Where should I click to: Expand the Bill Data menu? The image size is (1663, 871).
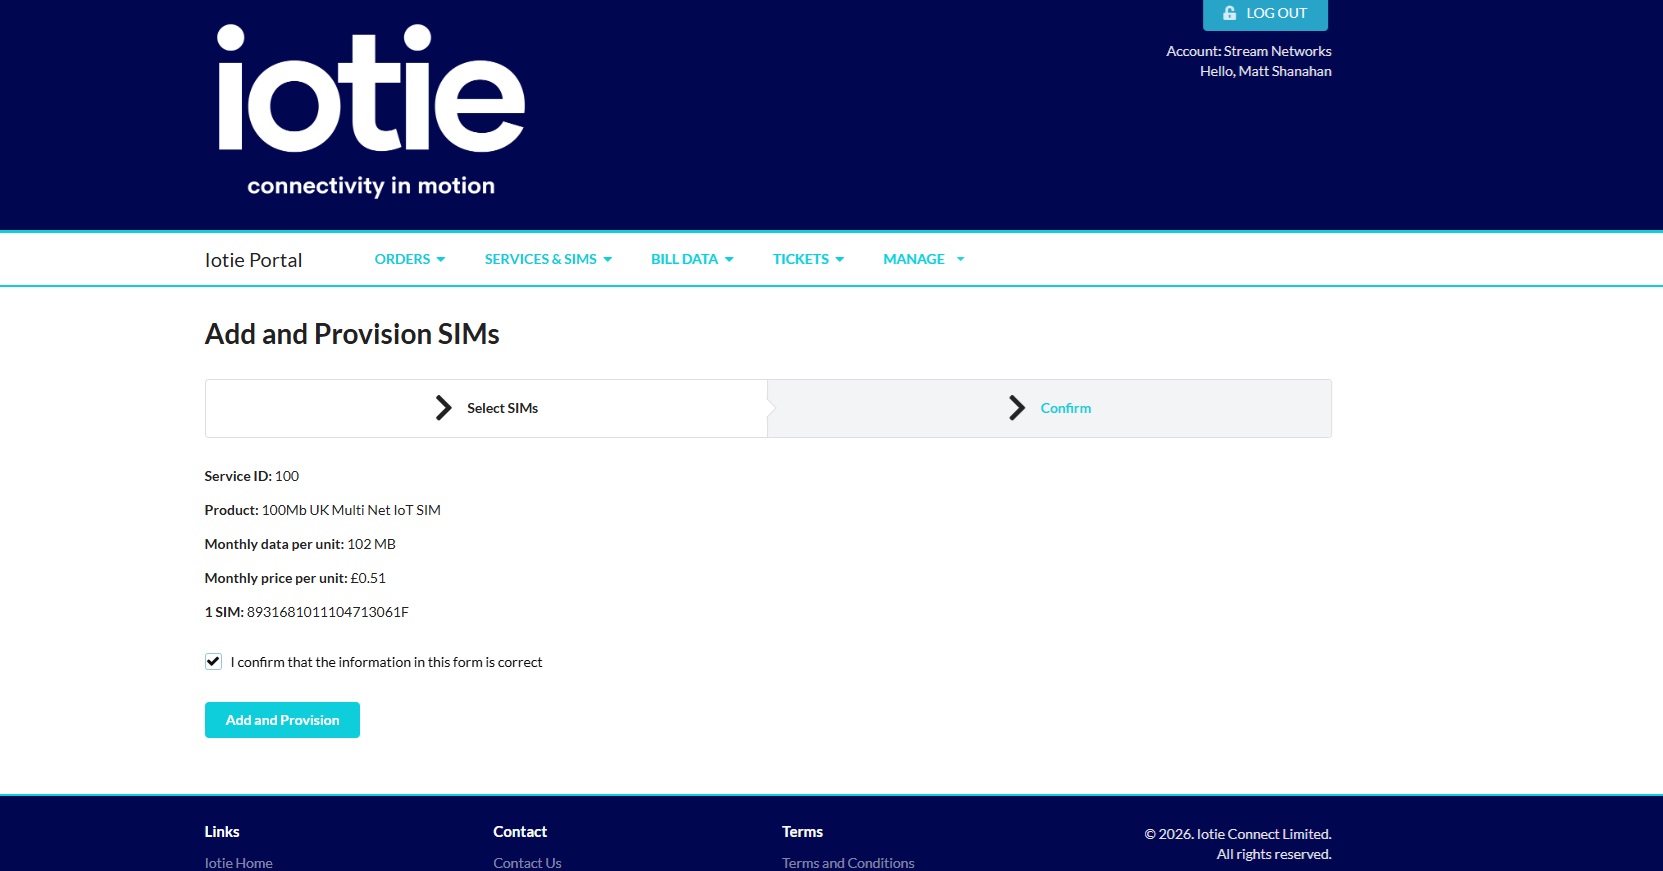[692, 259]
